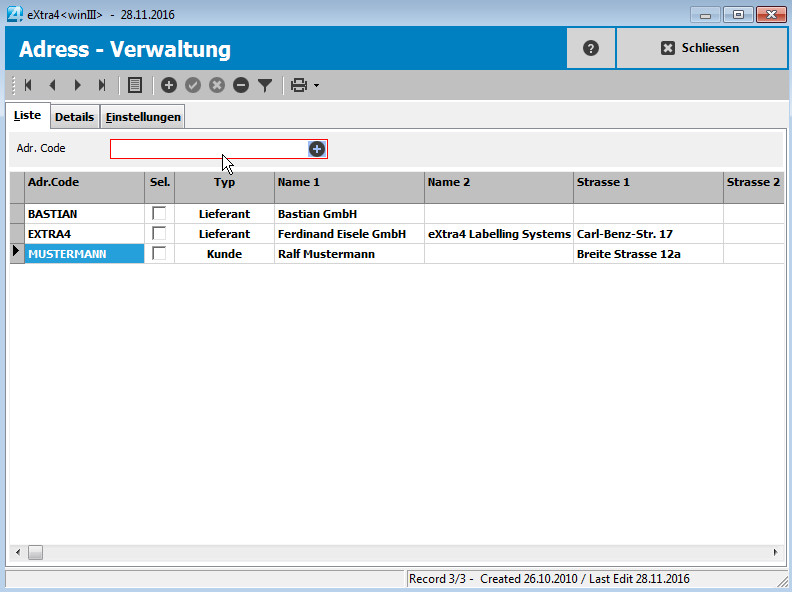Tick the Sel. checkbox for MUSTERMANN
Viewport: 792px width, 592px height.
click(159, 254)
